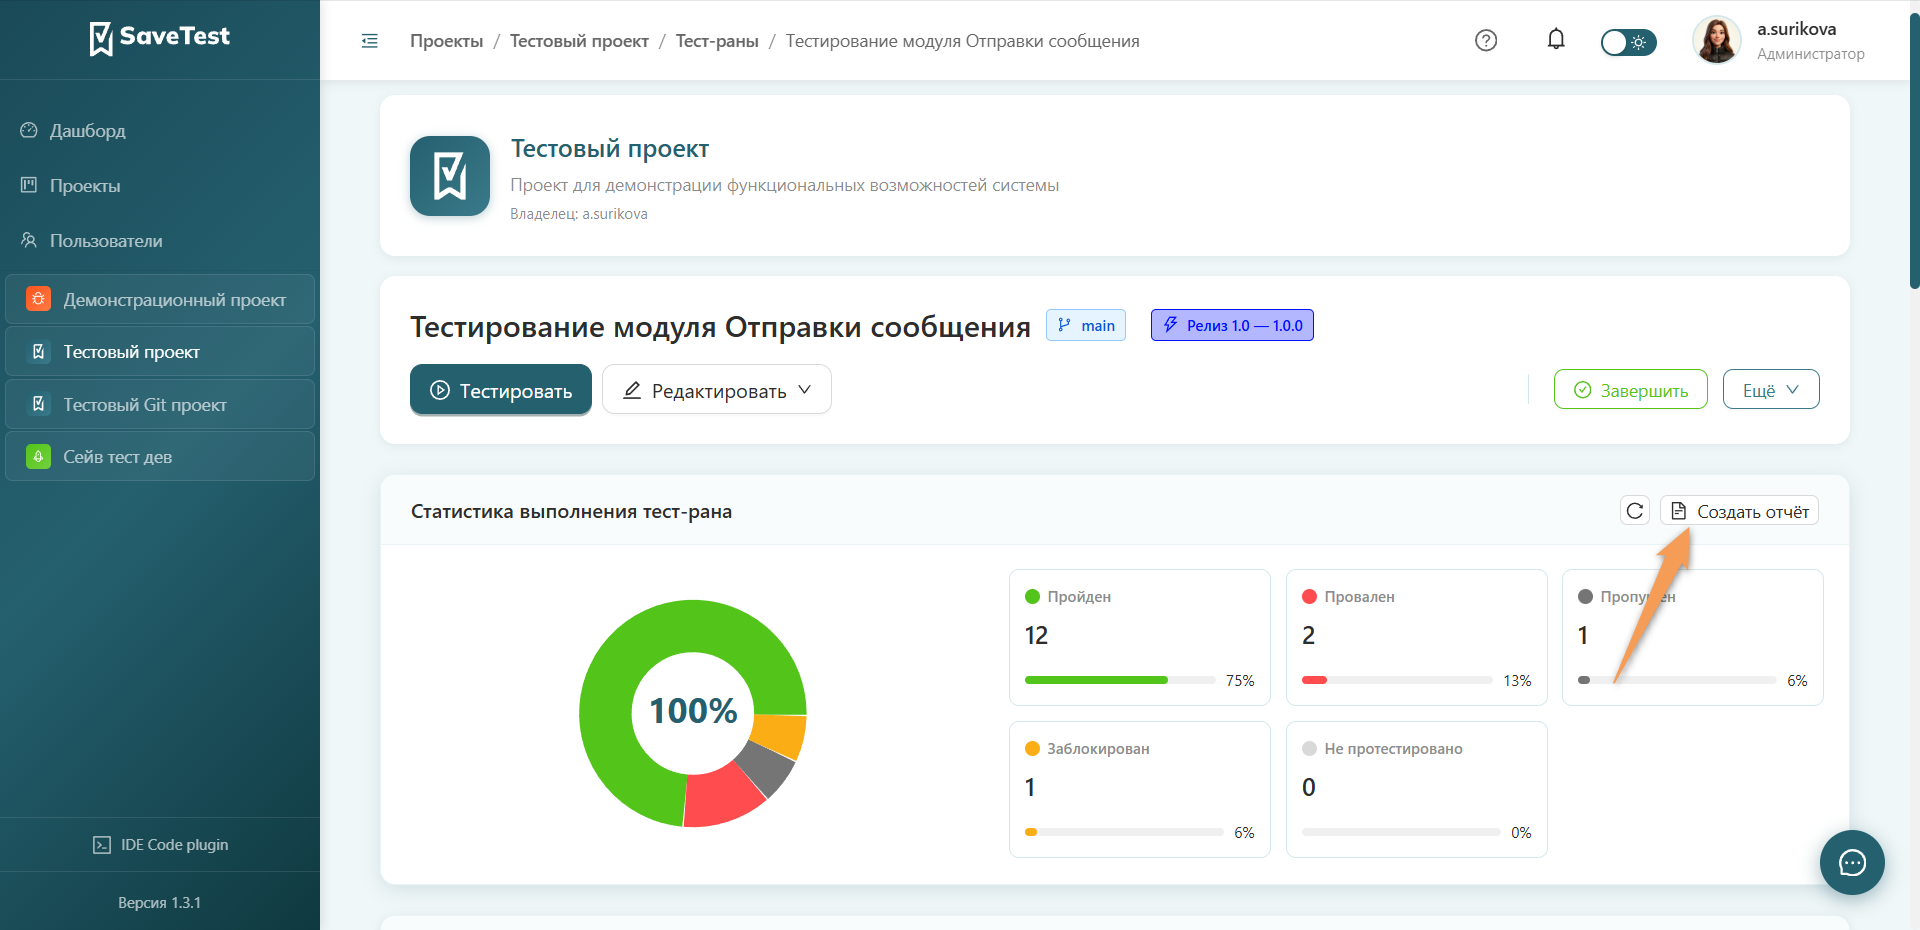Click the orange segment of the donut chart
The image size is (1920, 930).
(x=782, y=735)
